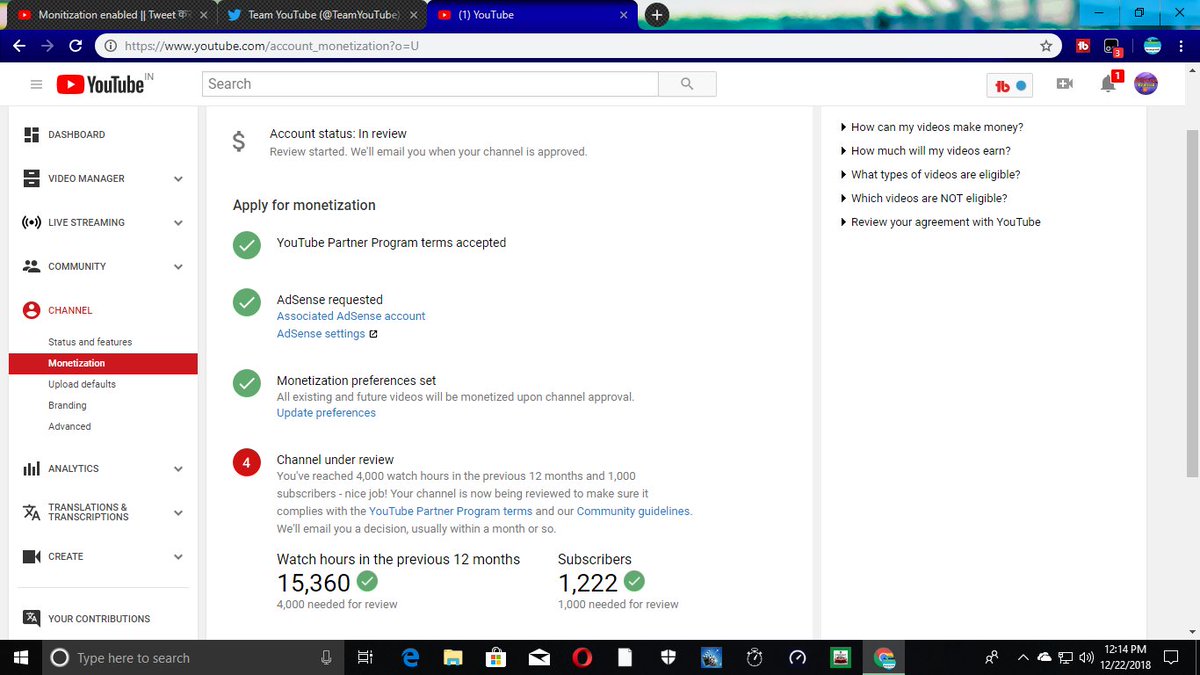Open a new browser tab
Image resolution: width=1200 pixels, height=675 pixels.
(657, 15)
